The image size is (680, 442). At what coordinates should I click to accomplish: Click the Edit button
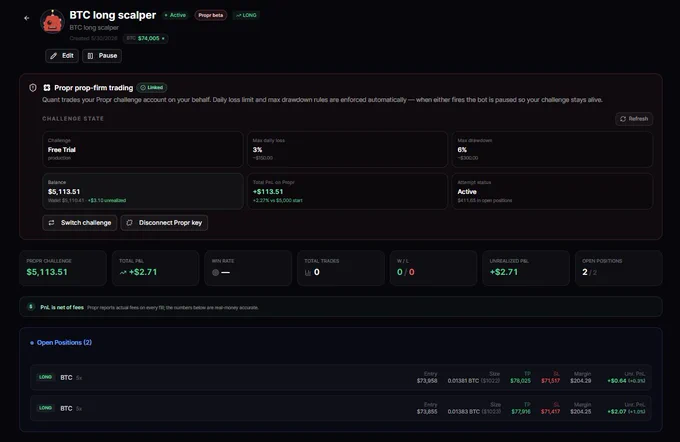[62, 56]
